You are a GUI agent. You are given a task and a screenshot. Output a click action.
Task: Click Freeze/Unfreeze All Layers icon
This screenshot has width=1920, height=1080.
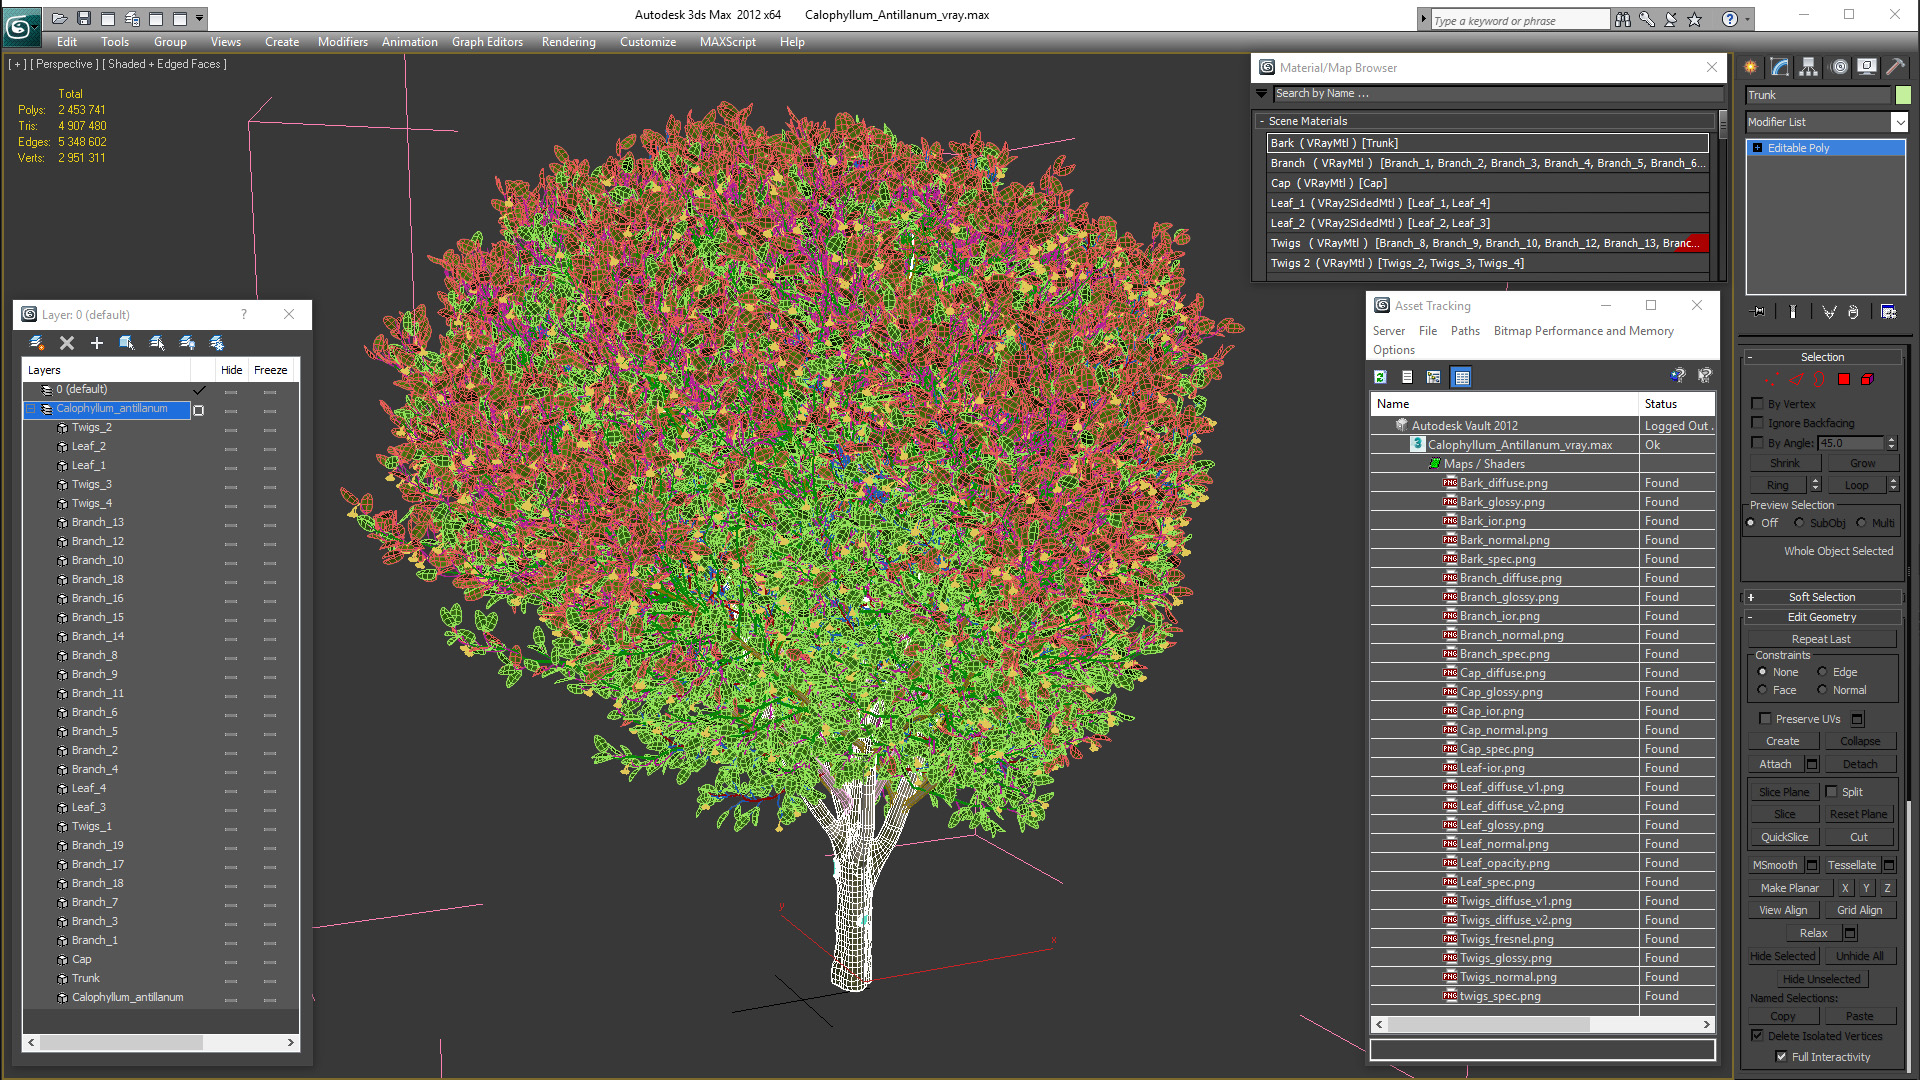(x=217, y=343)
